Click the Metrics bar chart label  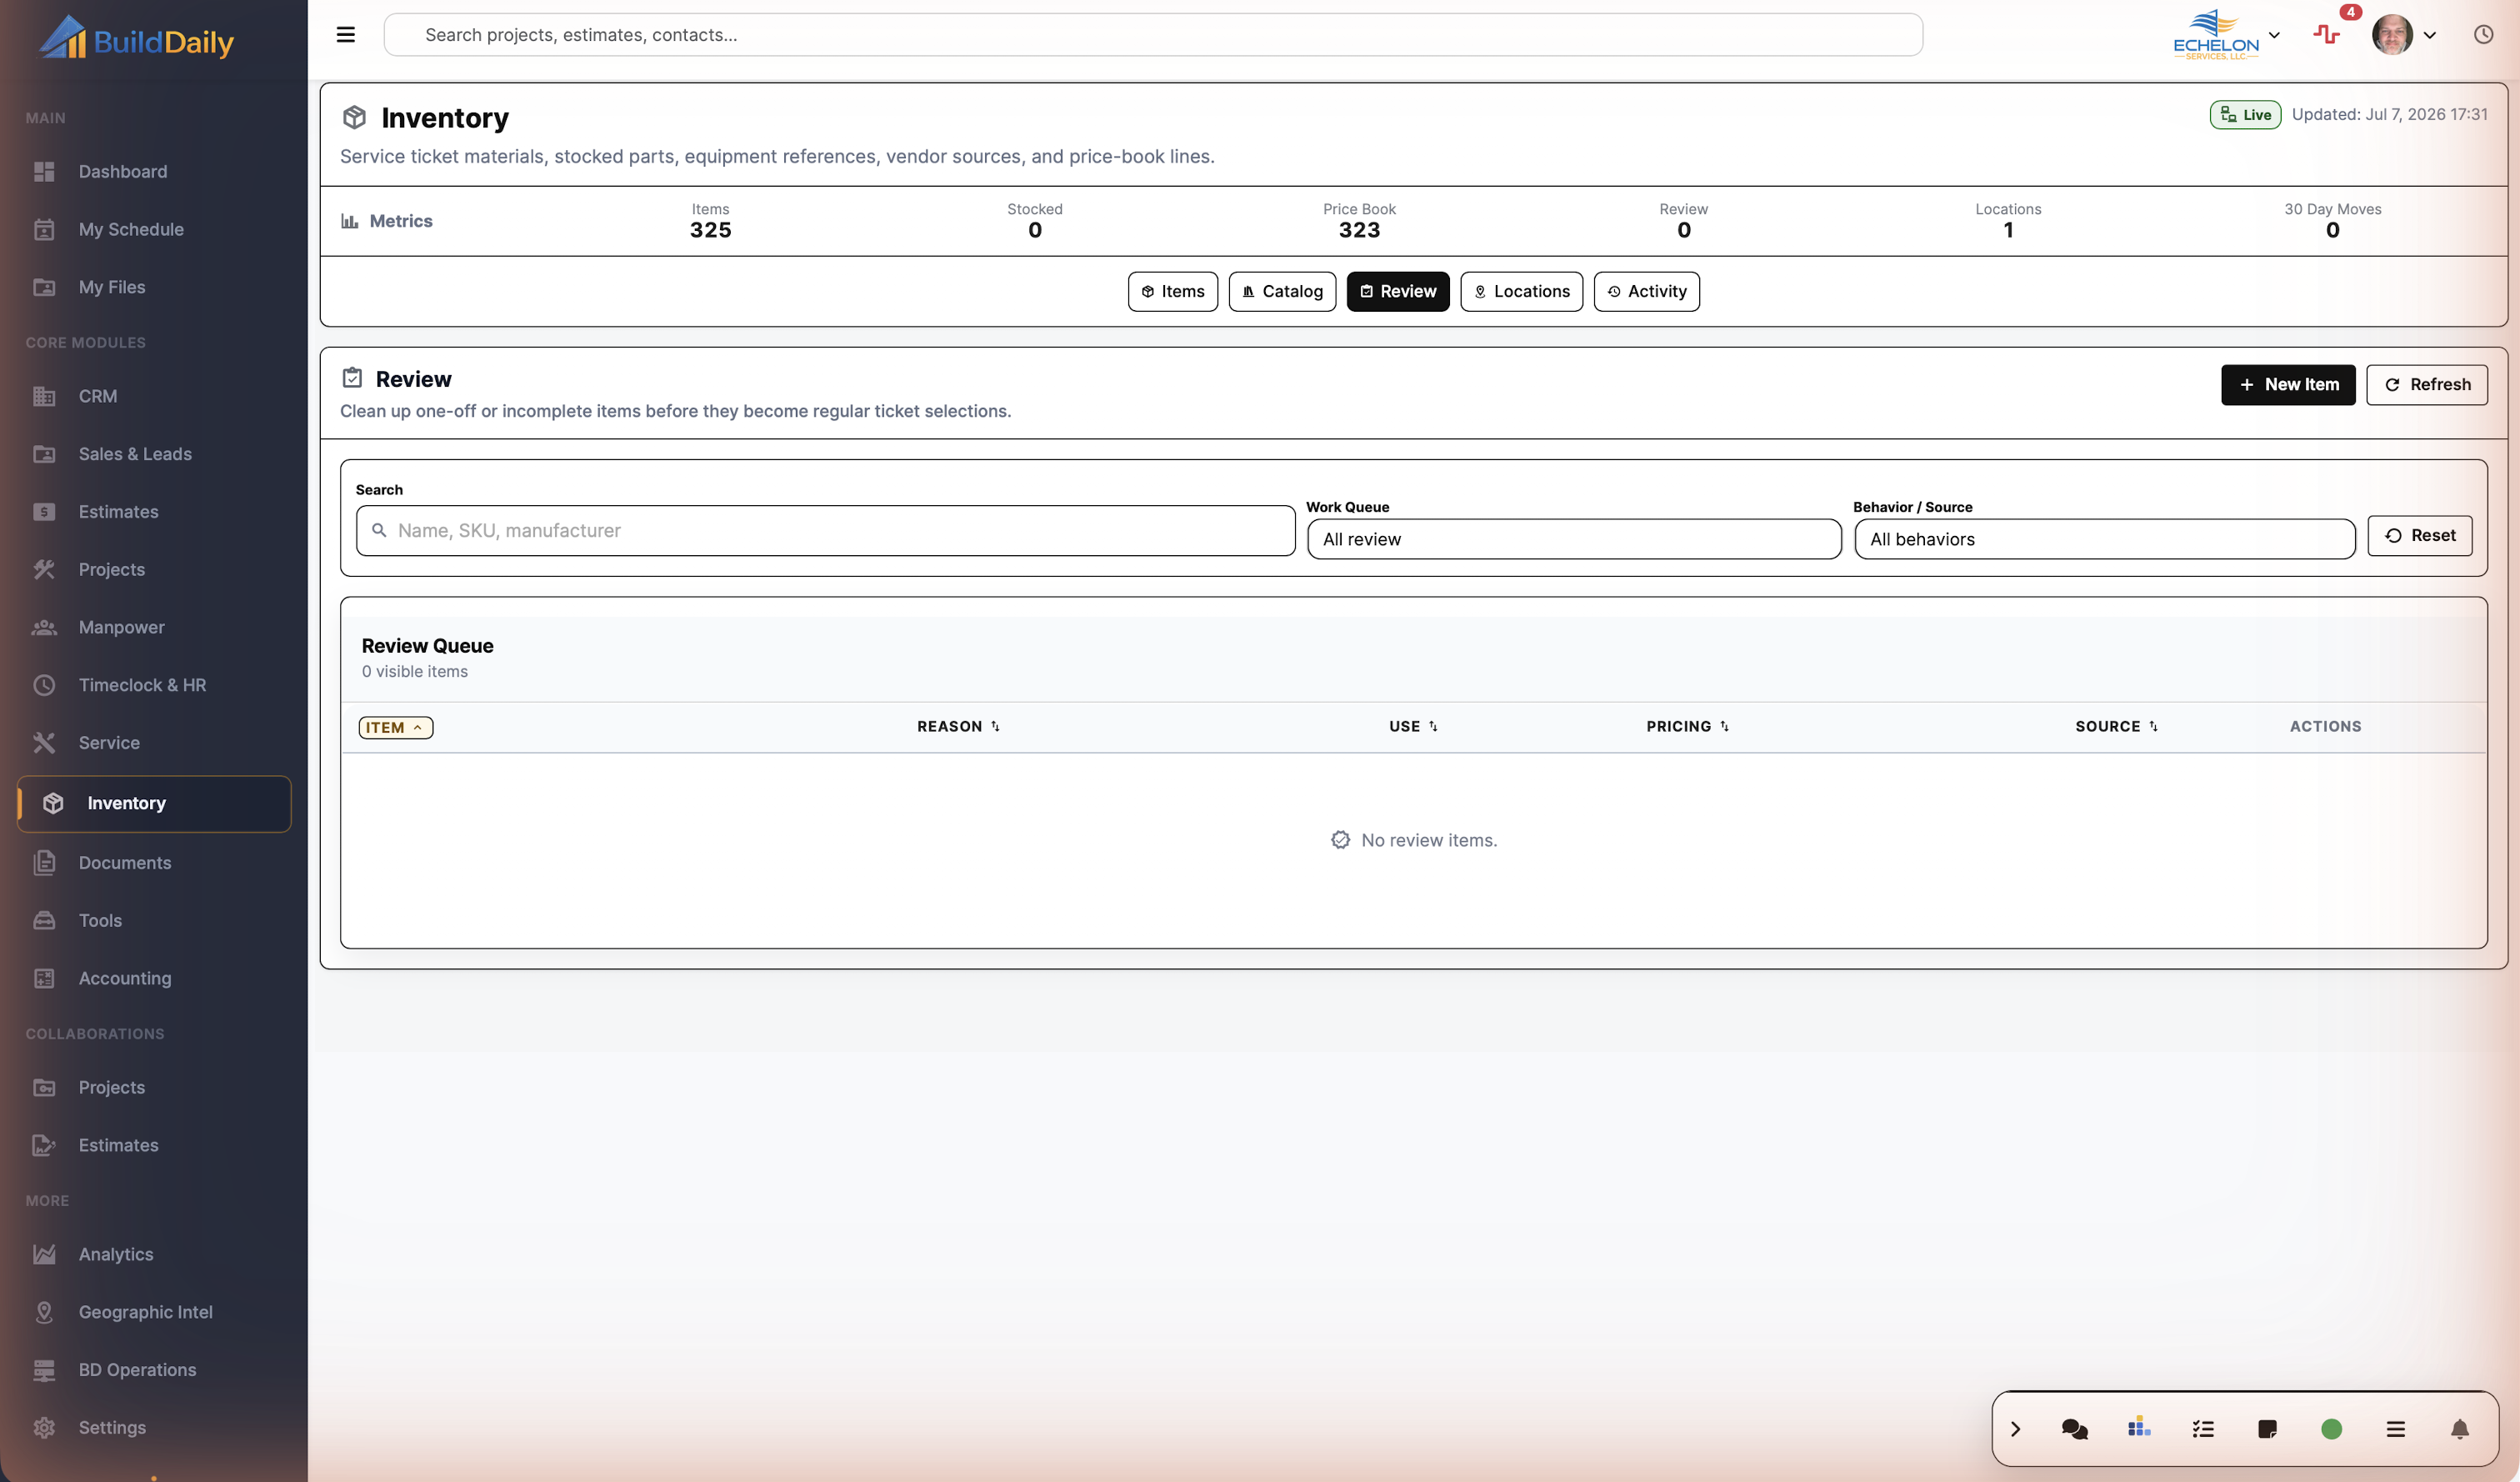point(387,222)
